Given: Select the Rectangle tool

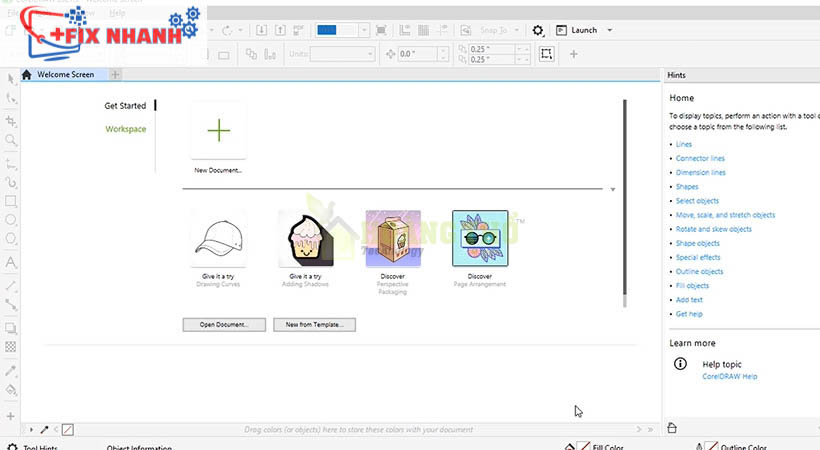Looking at the screenshot, I should [x=11, y=200].
